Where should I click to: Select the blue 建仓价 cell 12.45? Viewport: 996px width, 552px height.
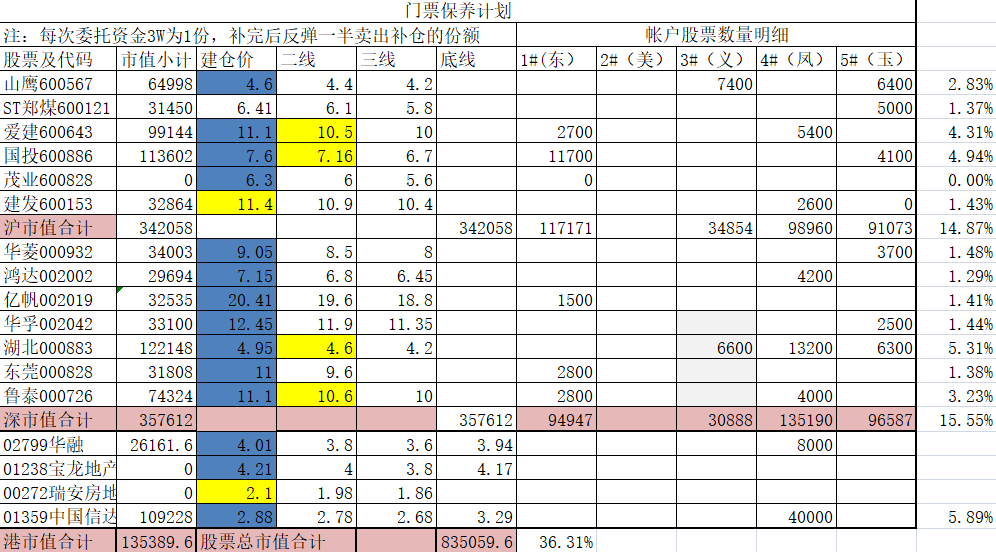click(236, 324)
